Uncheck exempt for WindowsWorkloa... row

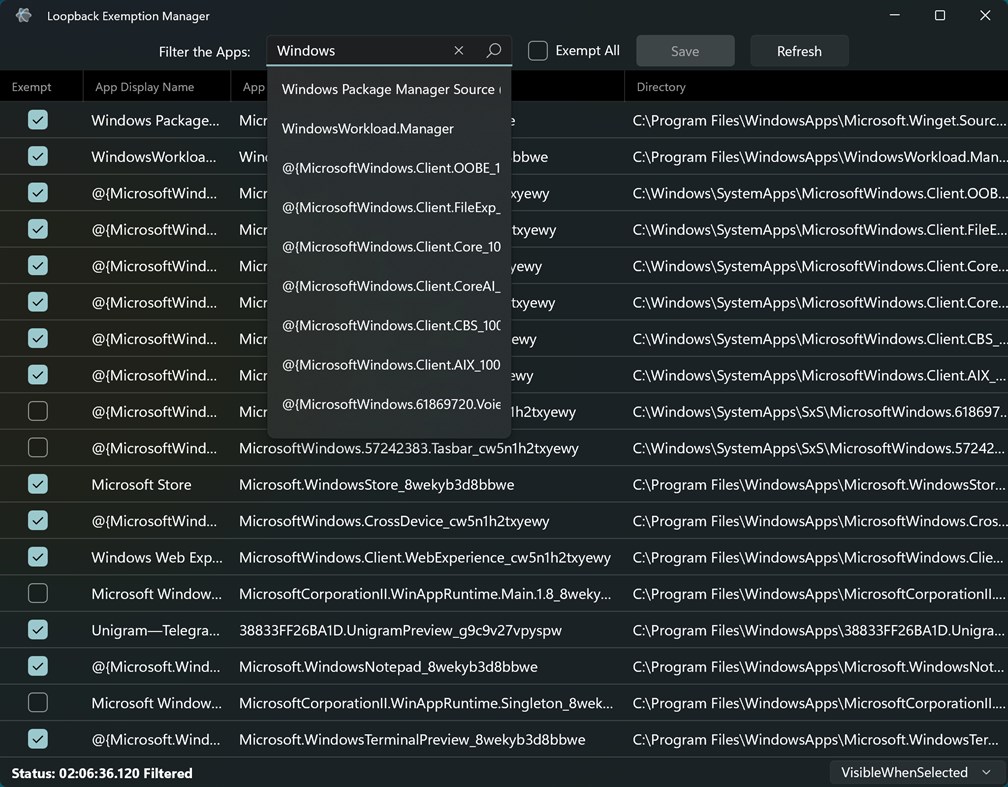pos(38,156)
